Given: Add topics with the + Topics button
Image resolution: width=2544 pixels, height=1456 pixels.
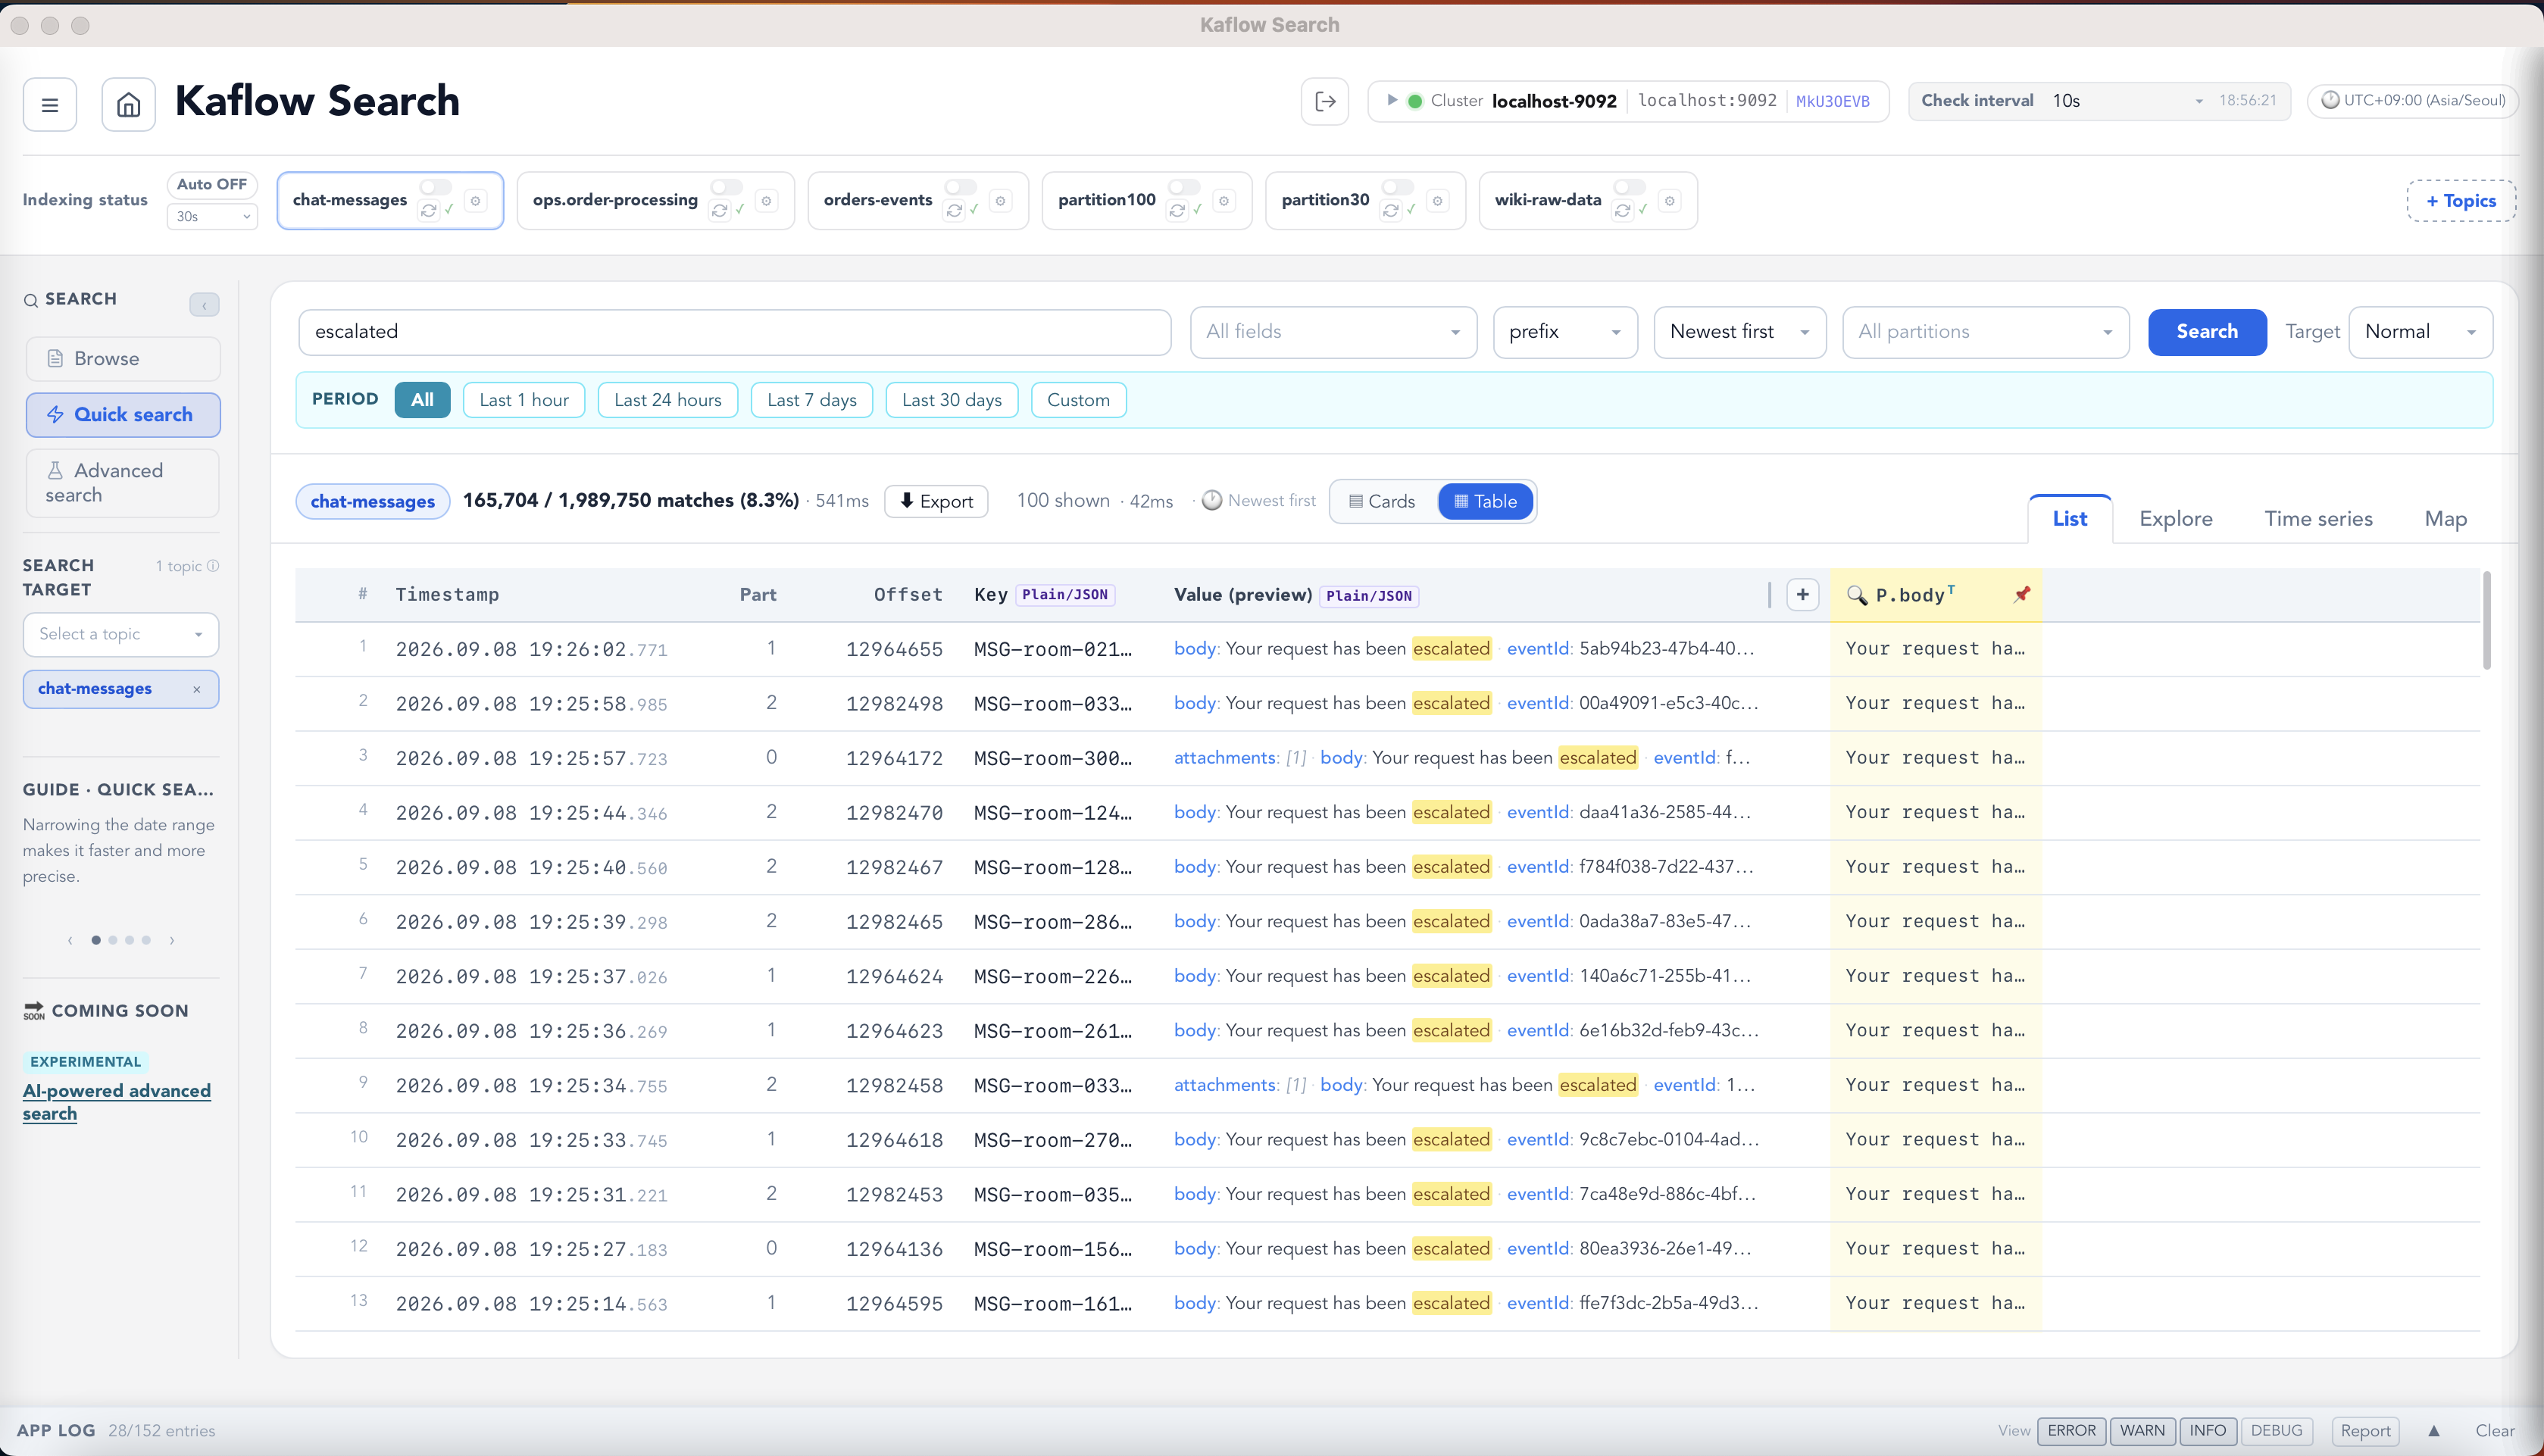Looking at the screenshot, I should [2461, 201].
